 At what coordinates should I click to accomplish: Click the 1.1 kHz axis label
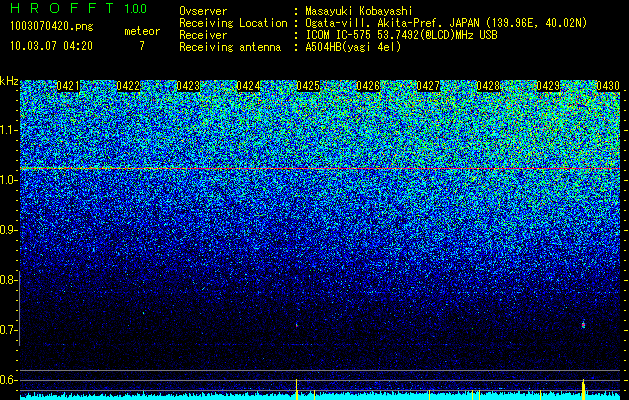tap(7, 131)
